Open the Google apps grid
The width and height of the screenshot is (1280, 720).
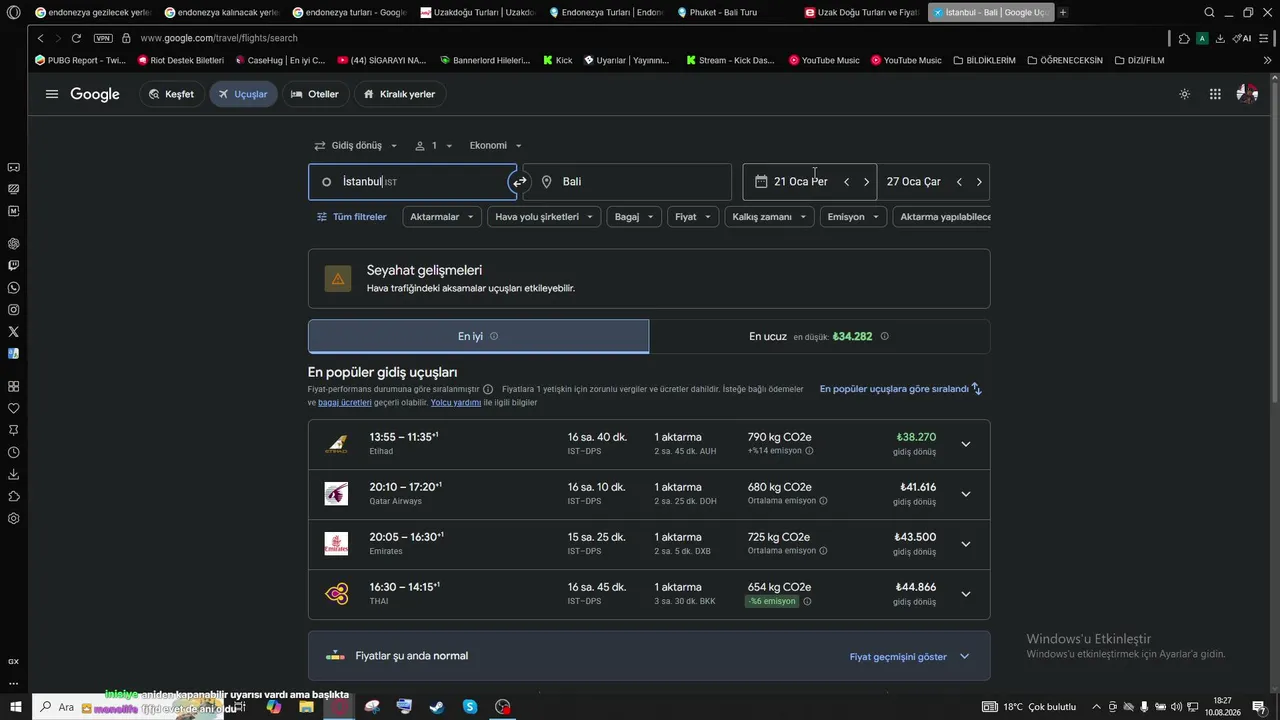pos(1215,94)
